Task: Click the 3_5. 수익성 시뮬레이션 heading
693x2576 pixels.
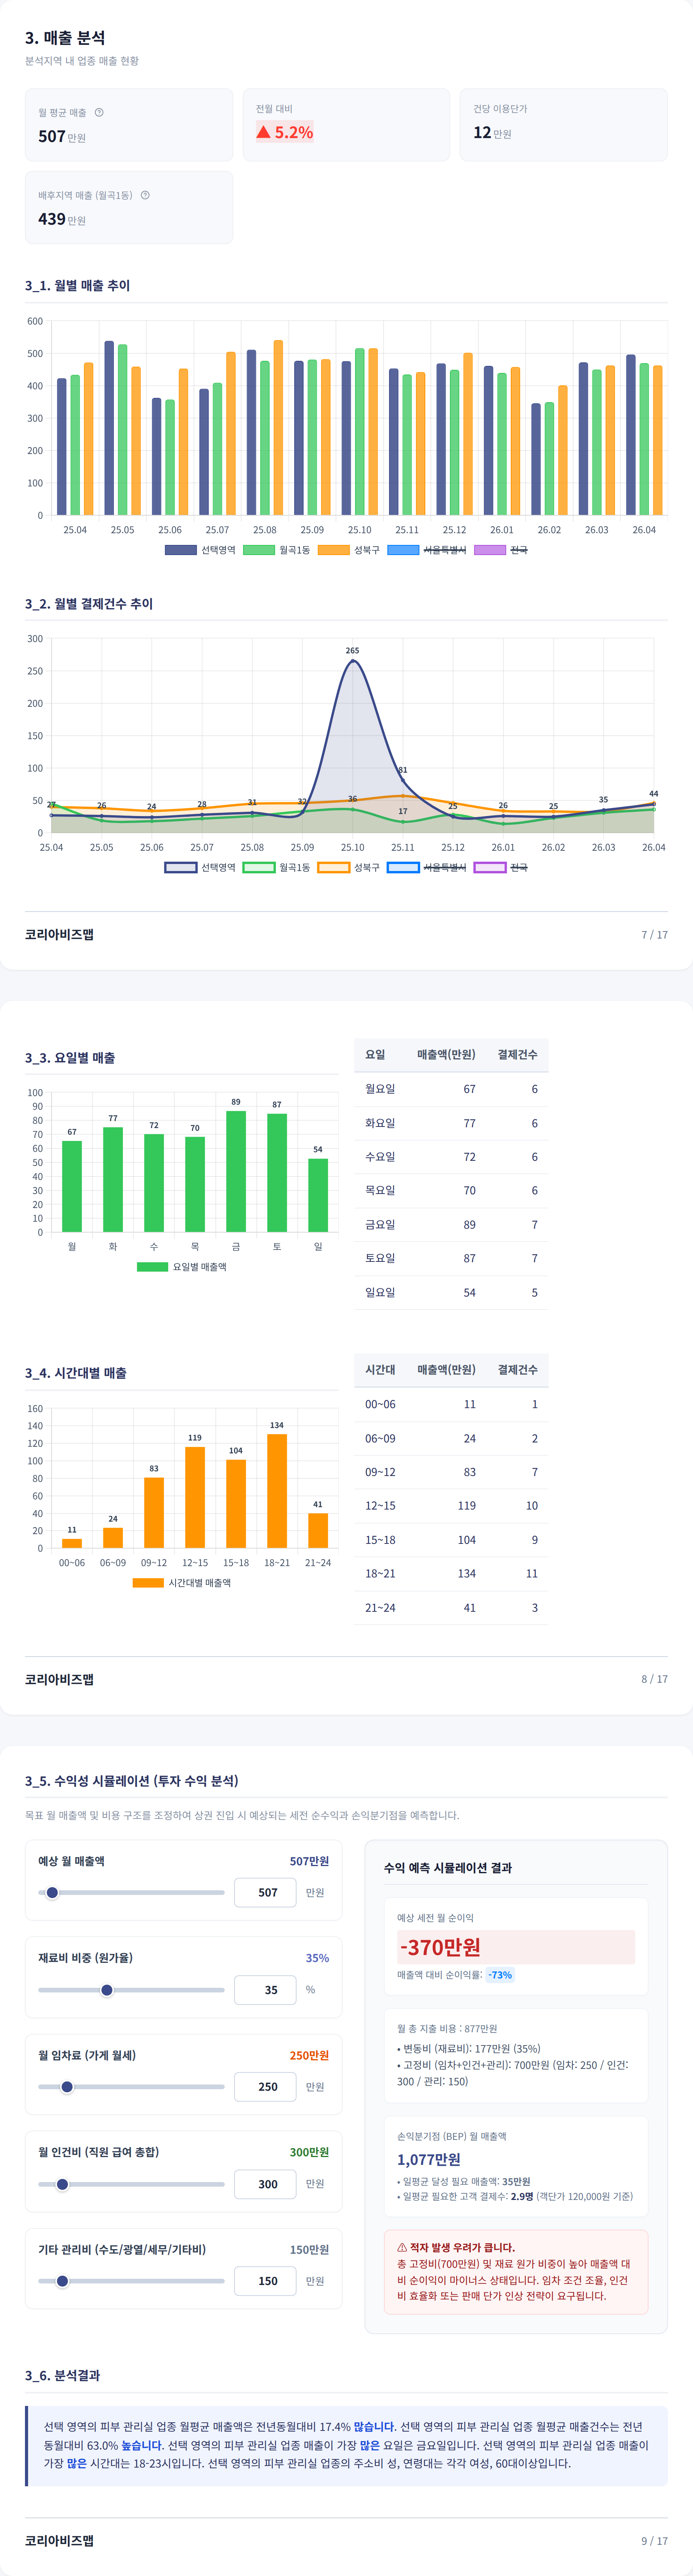Action: [x=132, y=1781]
